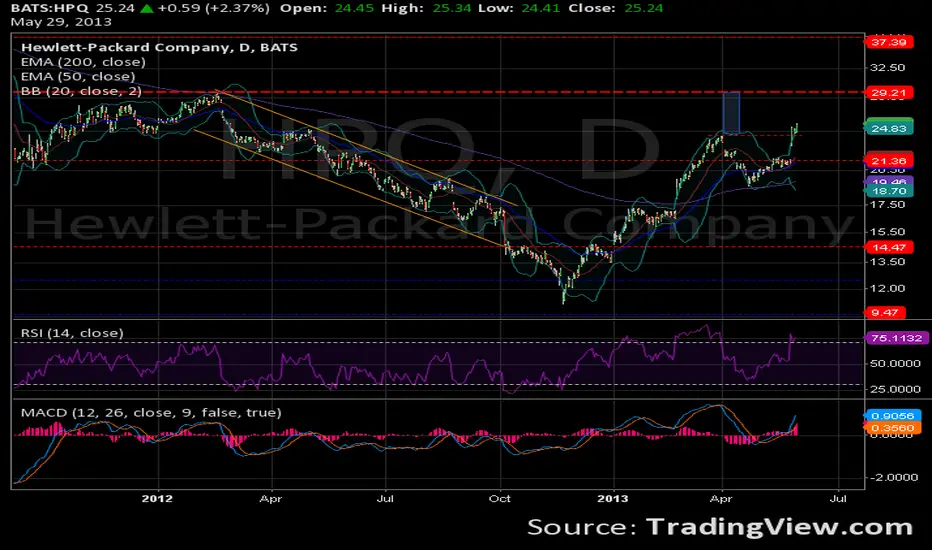Click the Jul label at axis end

(838, 498)
